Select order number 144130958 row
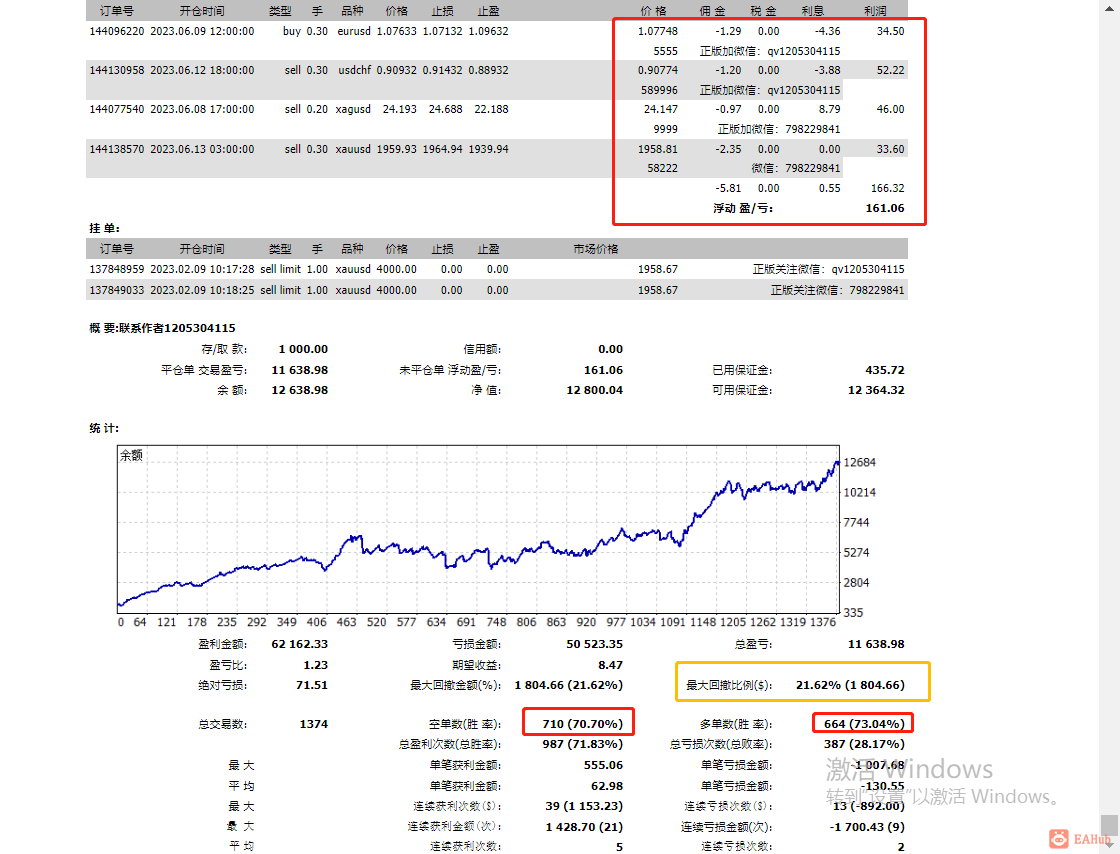 pyautogui.click(x=496, y=80)
